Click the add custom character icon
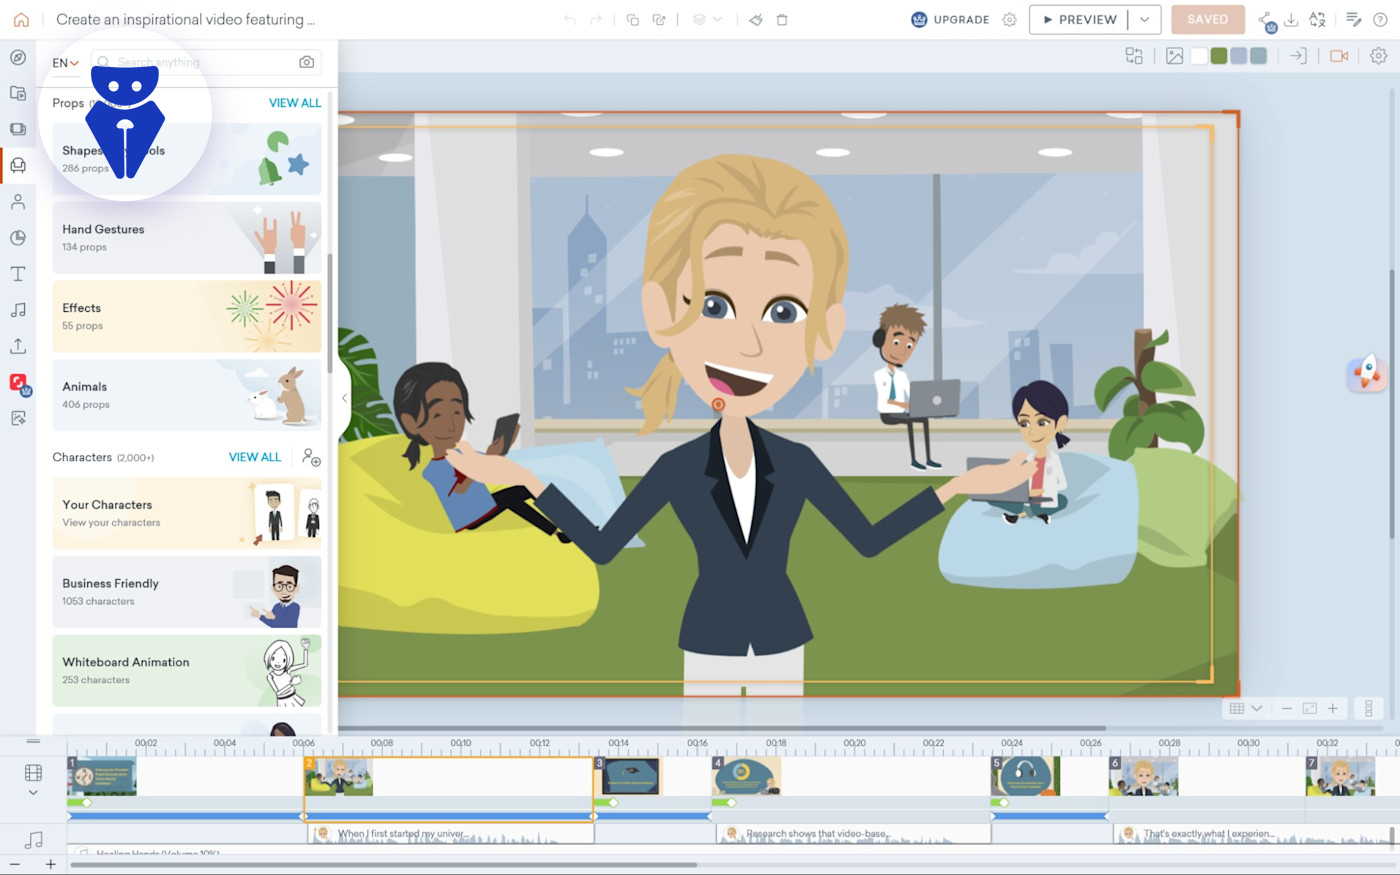Image resolution: width=1400 pixels, height=875 pixels. 311,458
